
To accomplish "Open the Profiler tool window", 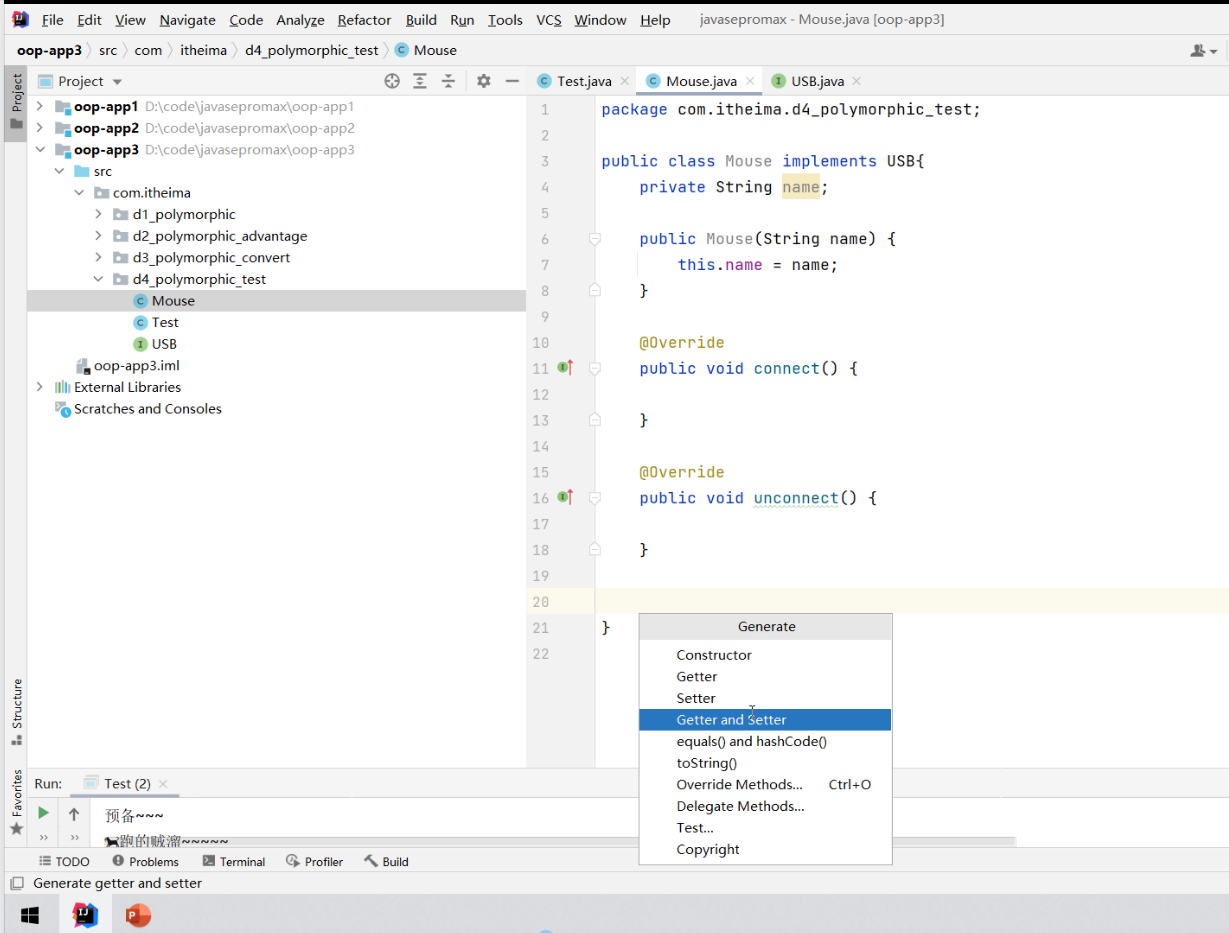I will (314, 861).
